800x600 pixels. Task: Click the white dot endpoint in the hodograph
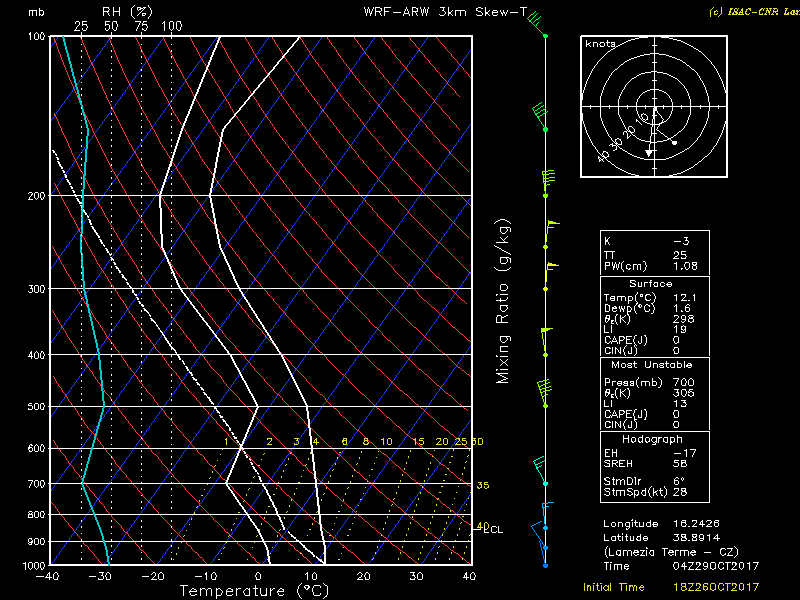pos(674,143)
